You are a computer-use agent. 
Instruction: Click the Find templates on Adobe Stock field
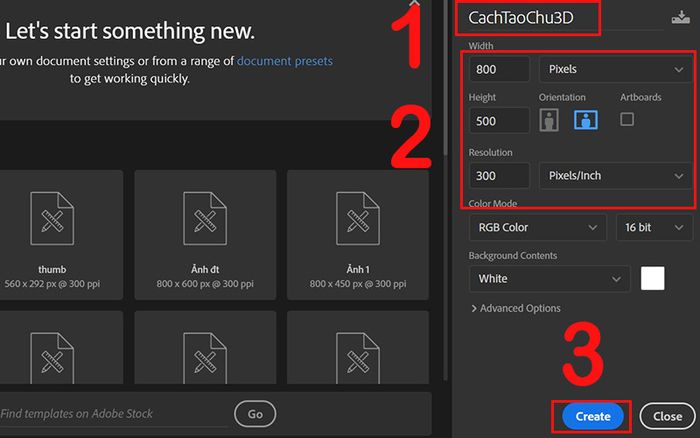[114, 414]
